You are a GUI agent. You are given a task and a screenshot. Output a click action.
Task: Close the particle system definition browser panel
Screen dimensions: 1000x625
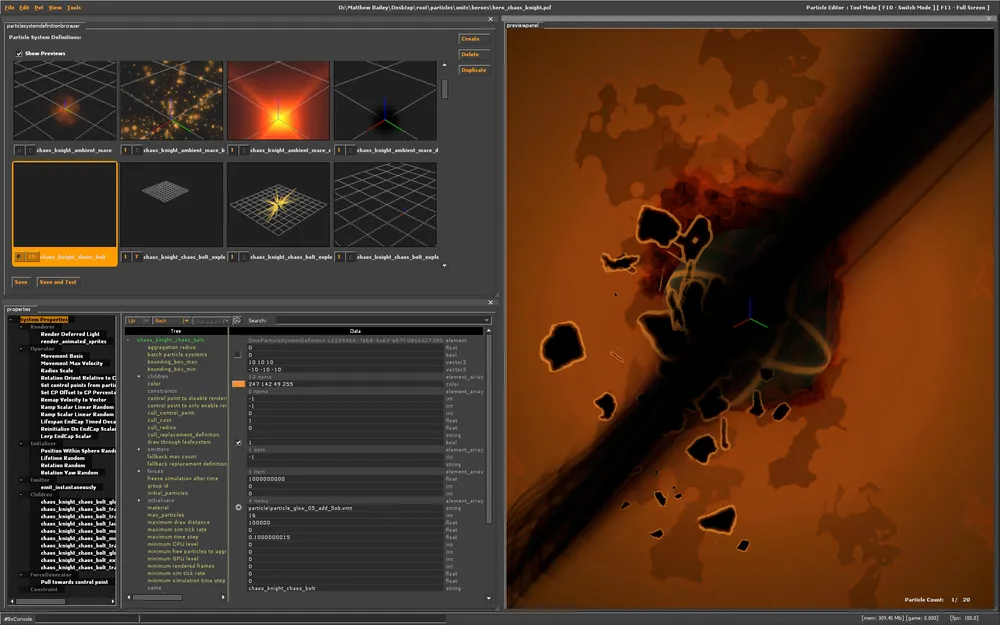tap(490, 19)
